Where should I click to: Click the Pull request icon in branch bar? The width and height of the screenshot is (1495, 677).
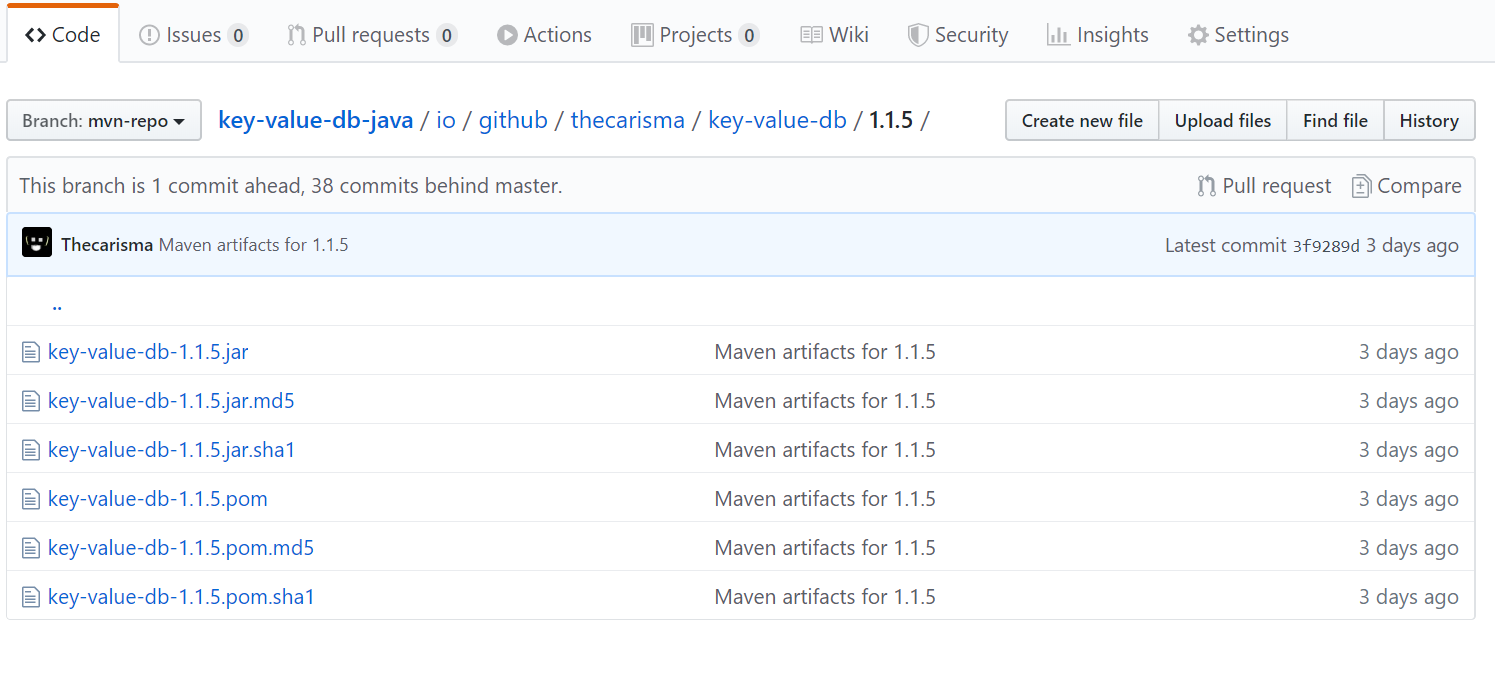[x=1207, y=186]
